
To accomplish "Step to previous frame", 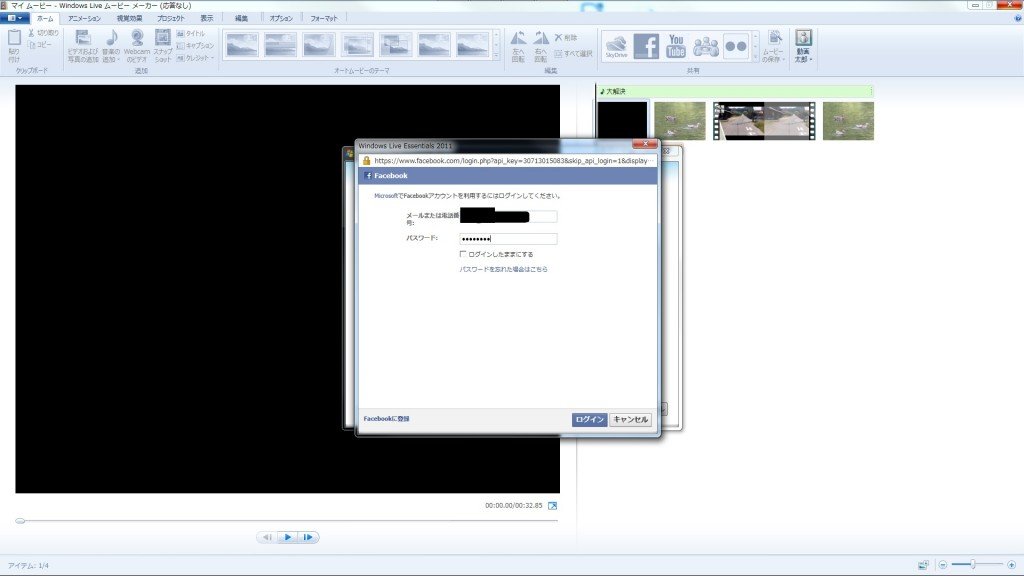I will click(x=267, y=537).
